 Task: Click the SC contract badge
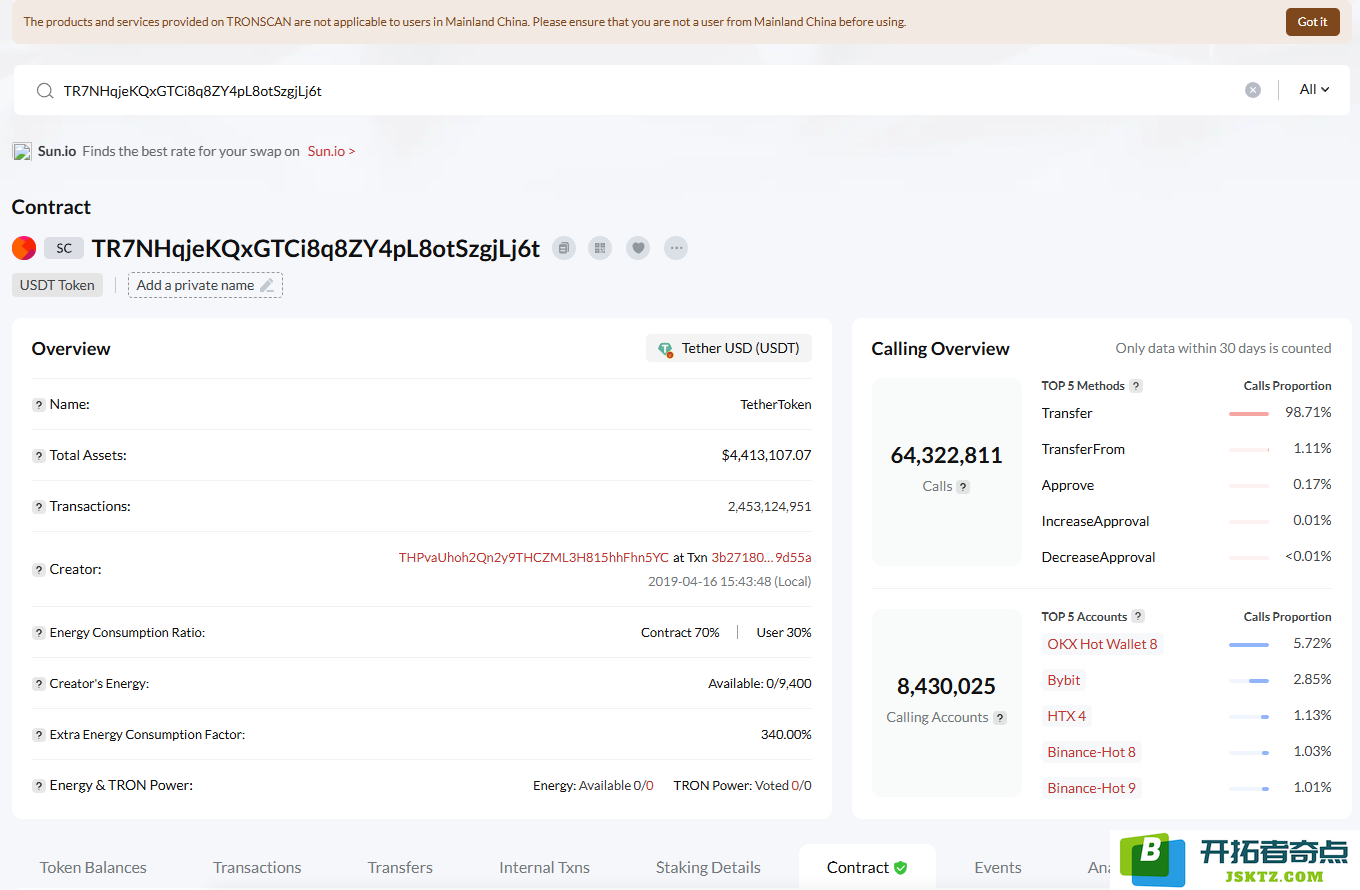coord(64,248)
